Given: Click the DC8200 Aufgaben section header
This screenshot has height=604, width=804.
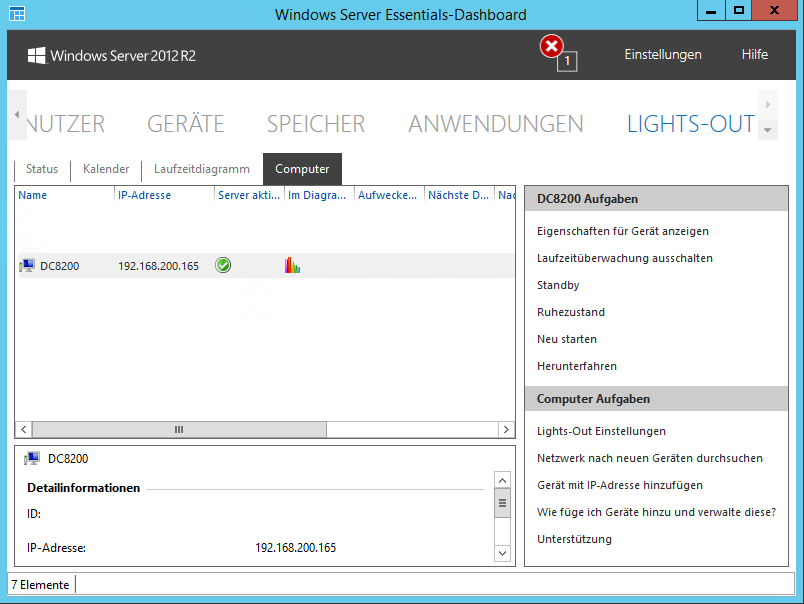Looking at the screenshot, I should [x=656, y=199].
